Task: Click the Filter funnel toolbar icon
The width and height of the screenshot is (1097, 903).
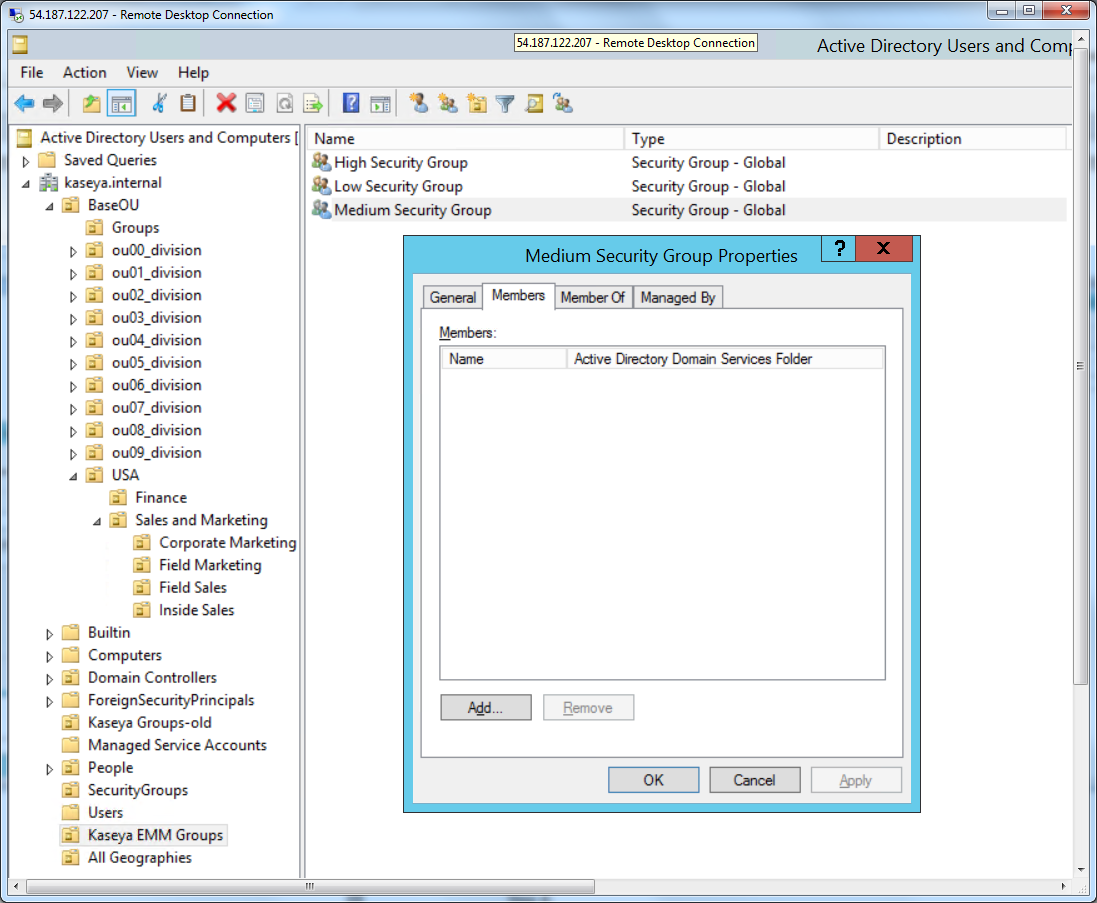Action: (x=505, y=103)
